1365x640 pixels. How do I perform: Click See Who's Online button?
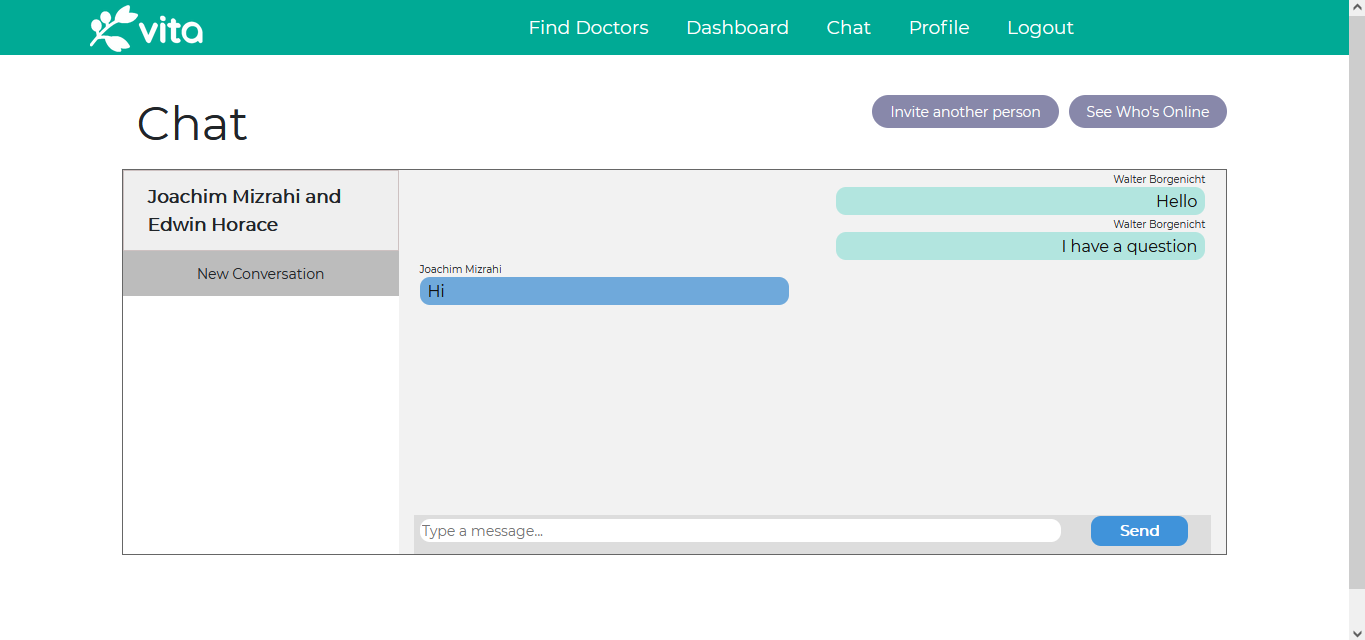click(x=1147, y=112)
